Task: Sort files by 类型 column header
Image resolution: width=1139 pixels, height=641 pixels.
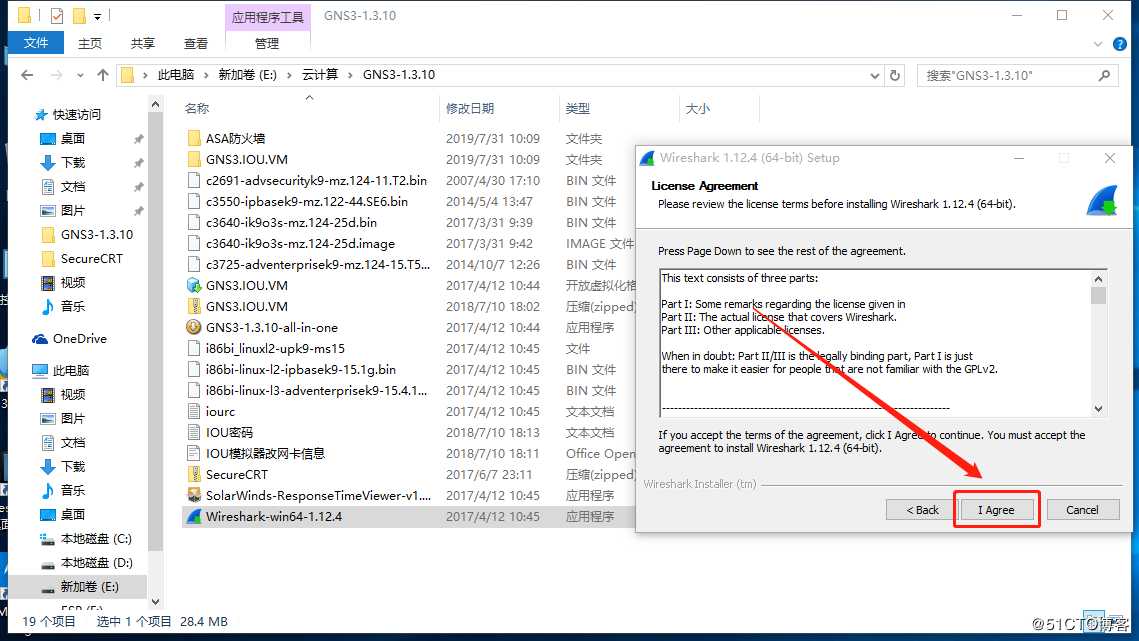Action: click(x=578, y=108)
